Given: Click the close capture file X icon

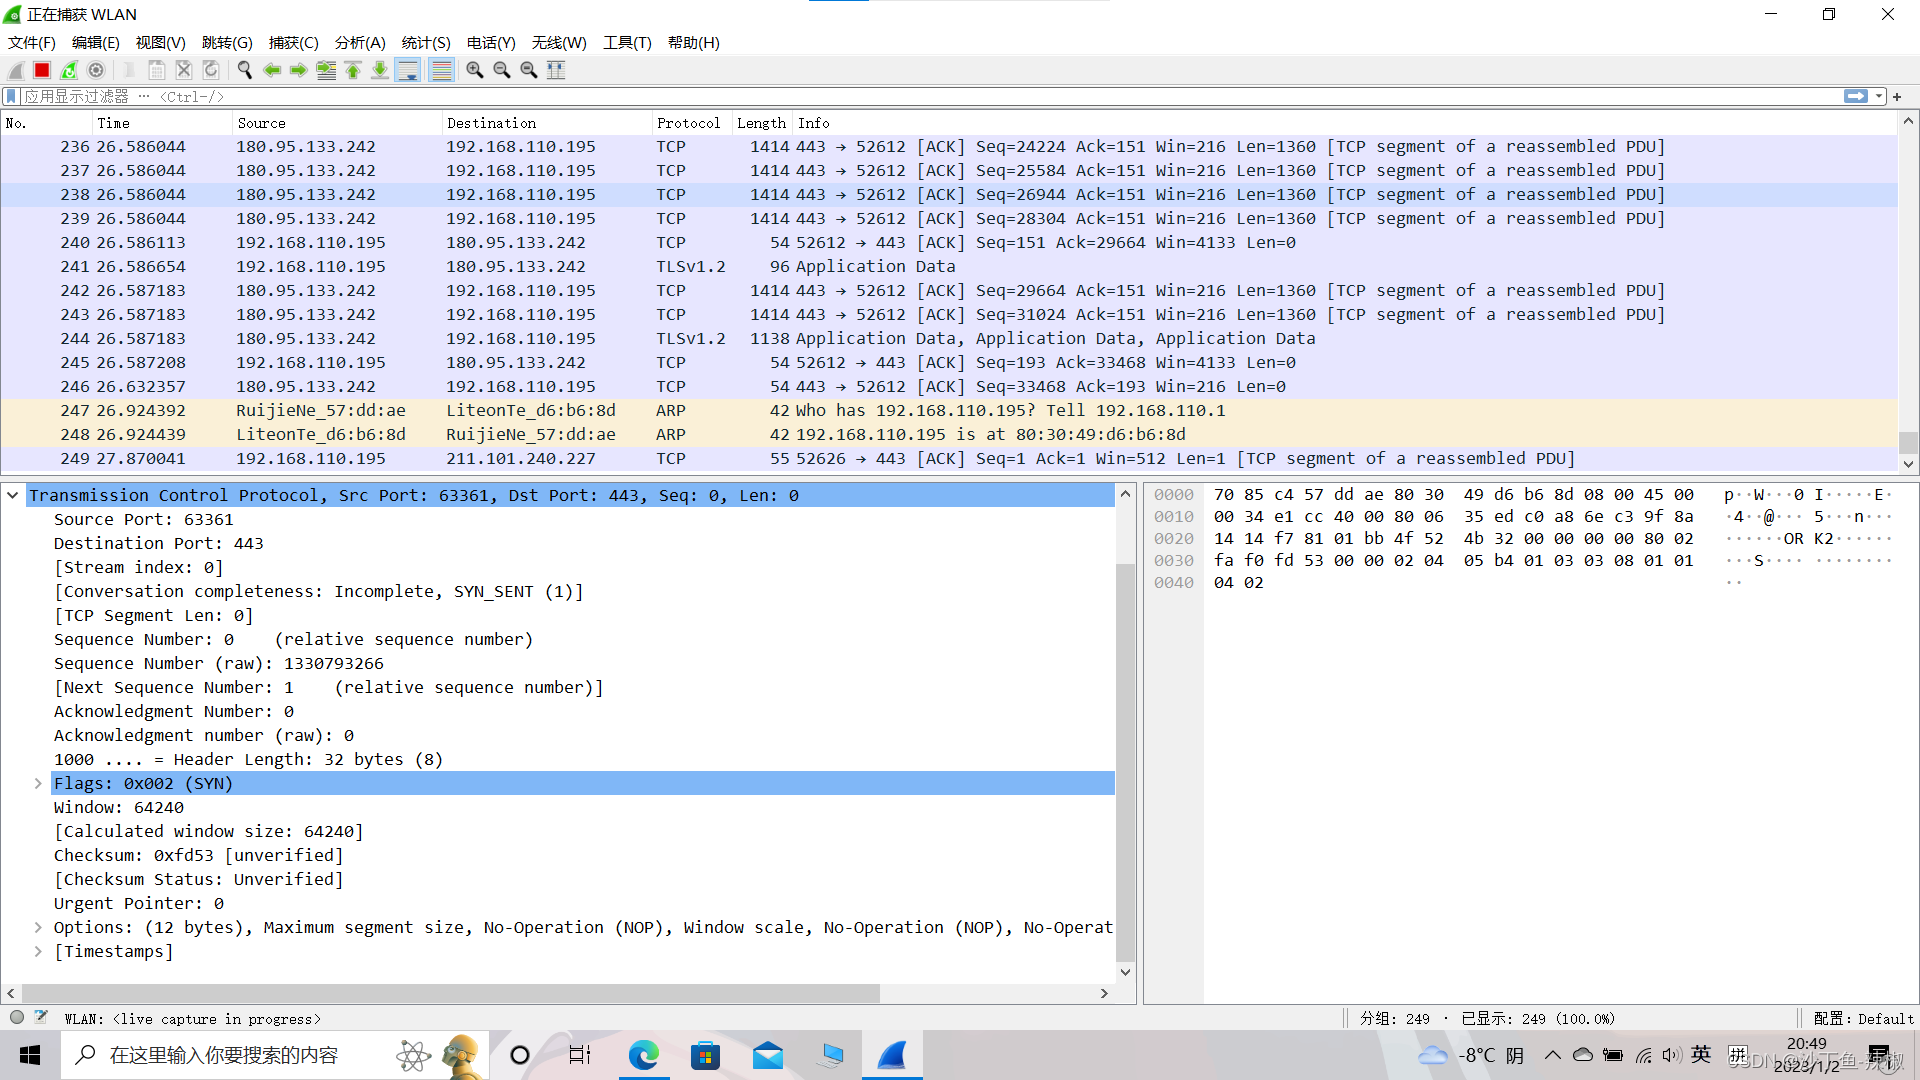Looking at the screenshot, I should click(x=184, y=70).
